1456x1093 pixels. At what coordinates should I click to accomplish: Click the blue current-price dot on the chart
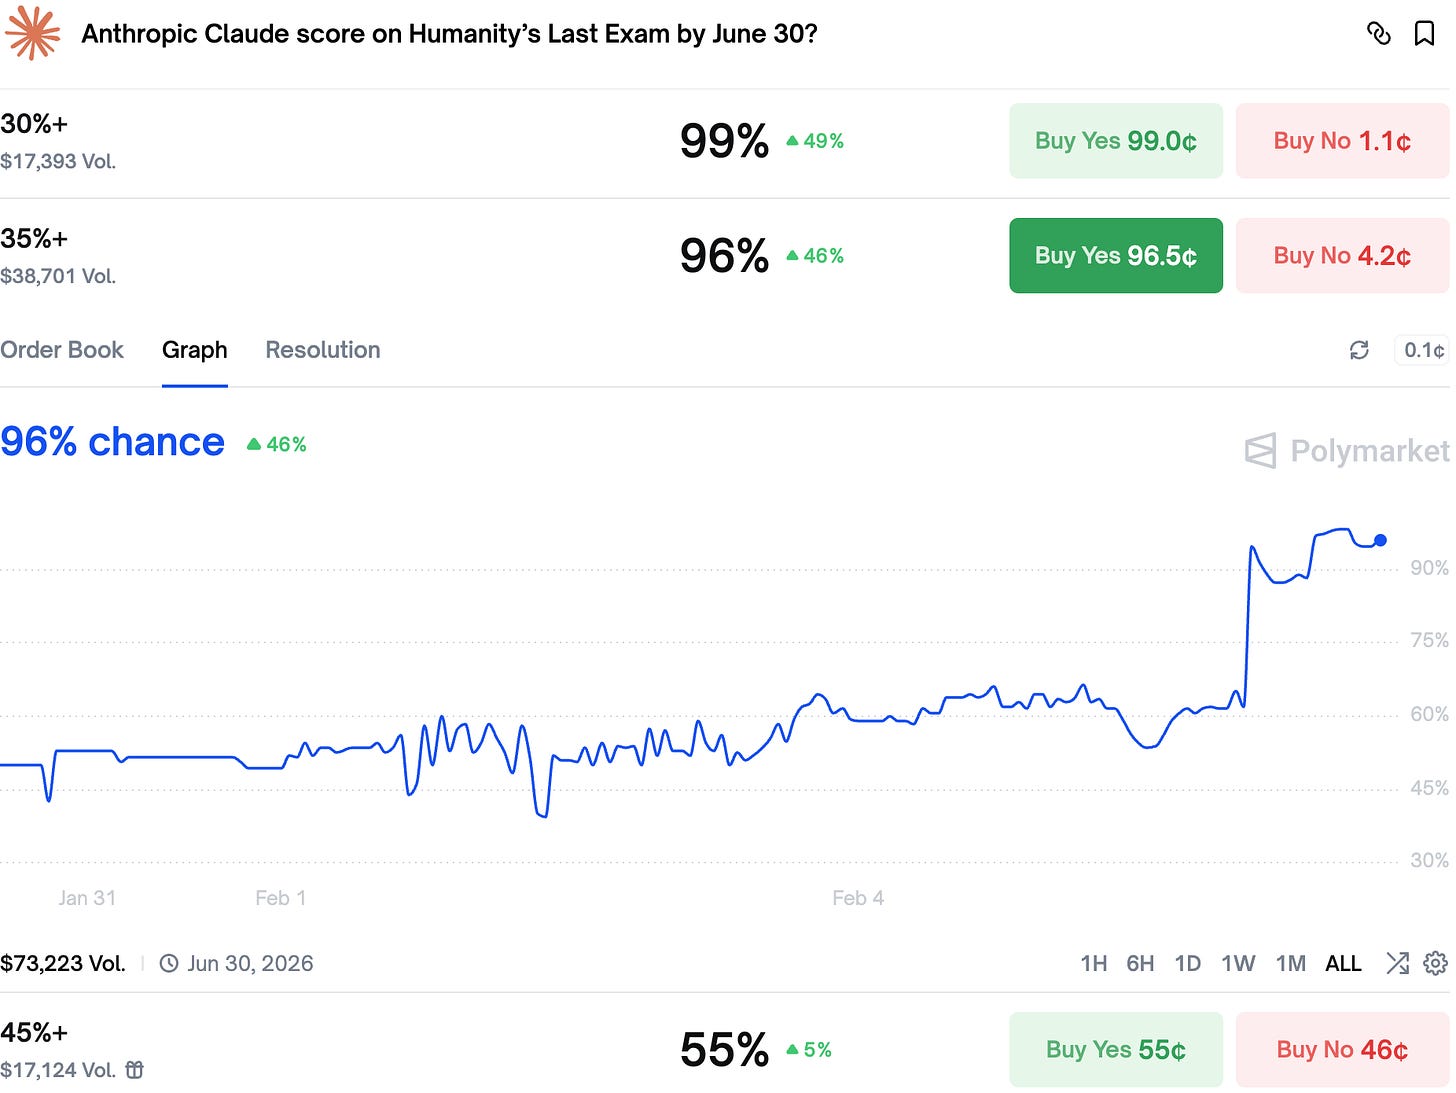pyautogui.click(x=1380, y=540)
